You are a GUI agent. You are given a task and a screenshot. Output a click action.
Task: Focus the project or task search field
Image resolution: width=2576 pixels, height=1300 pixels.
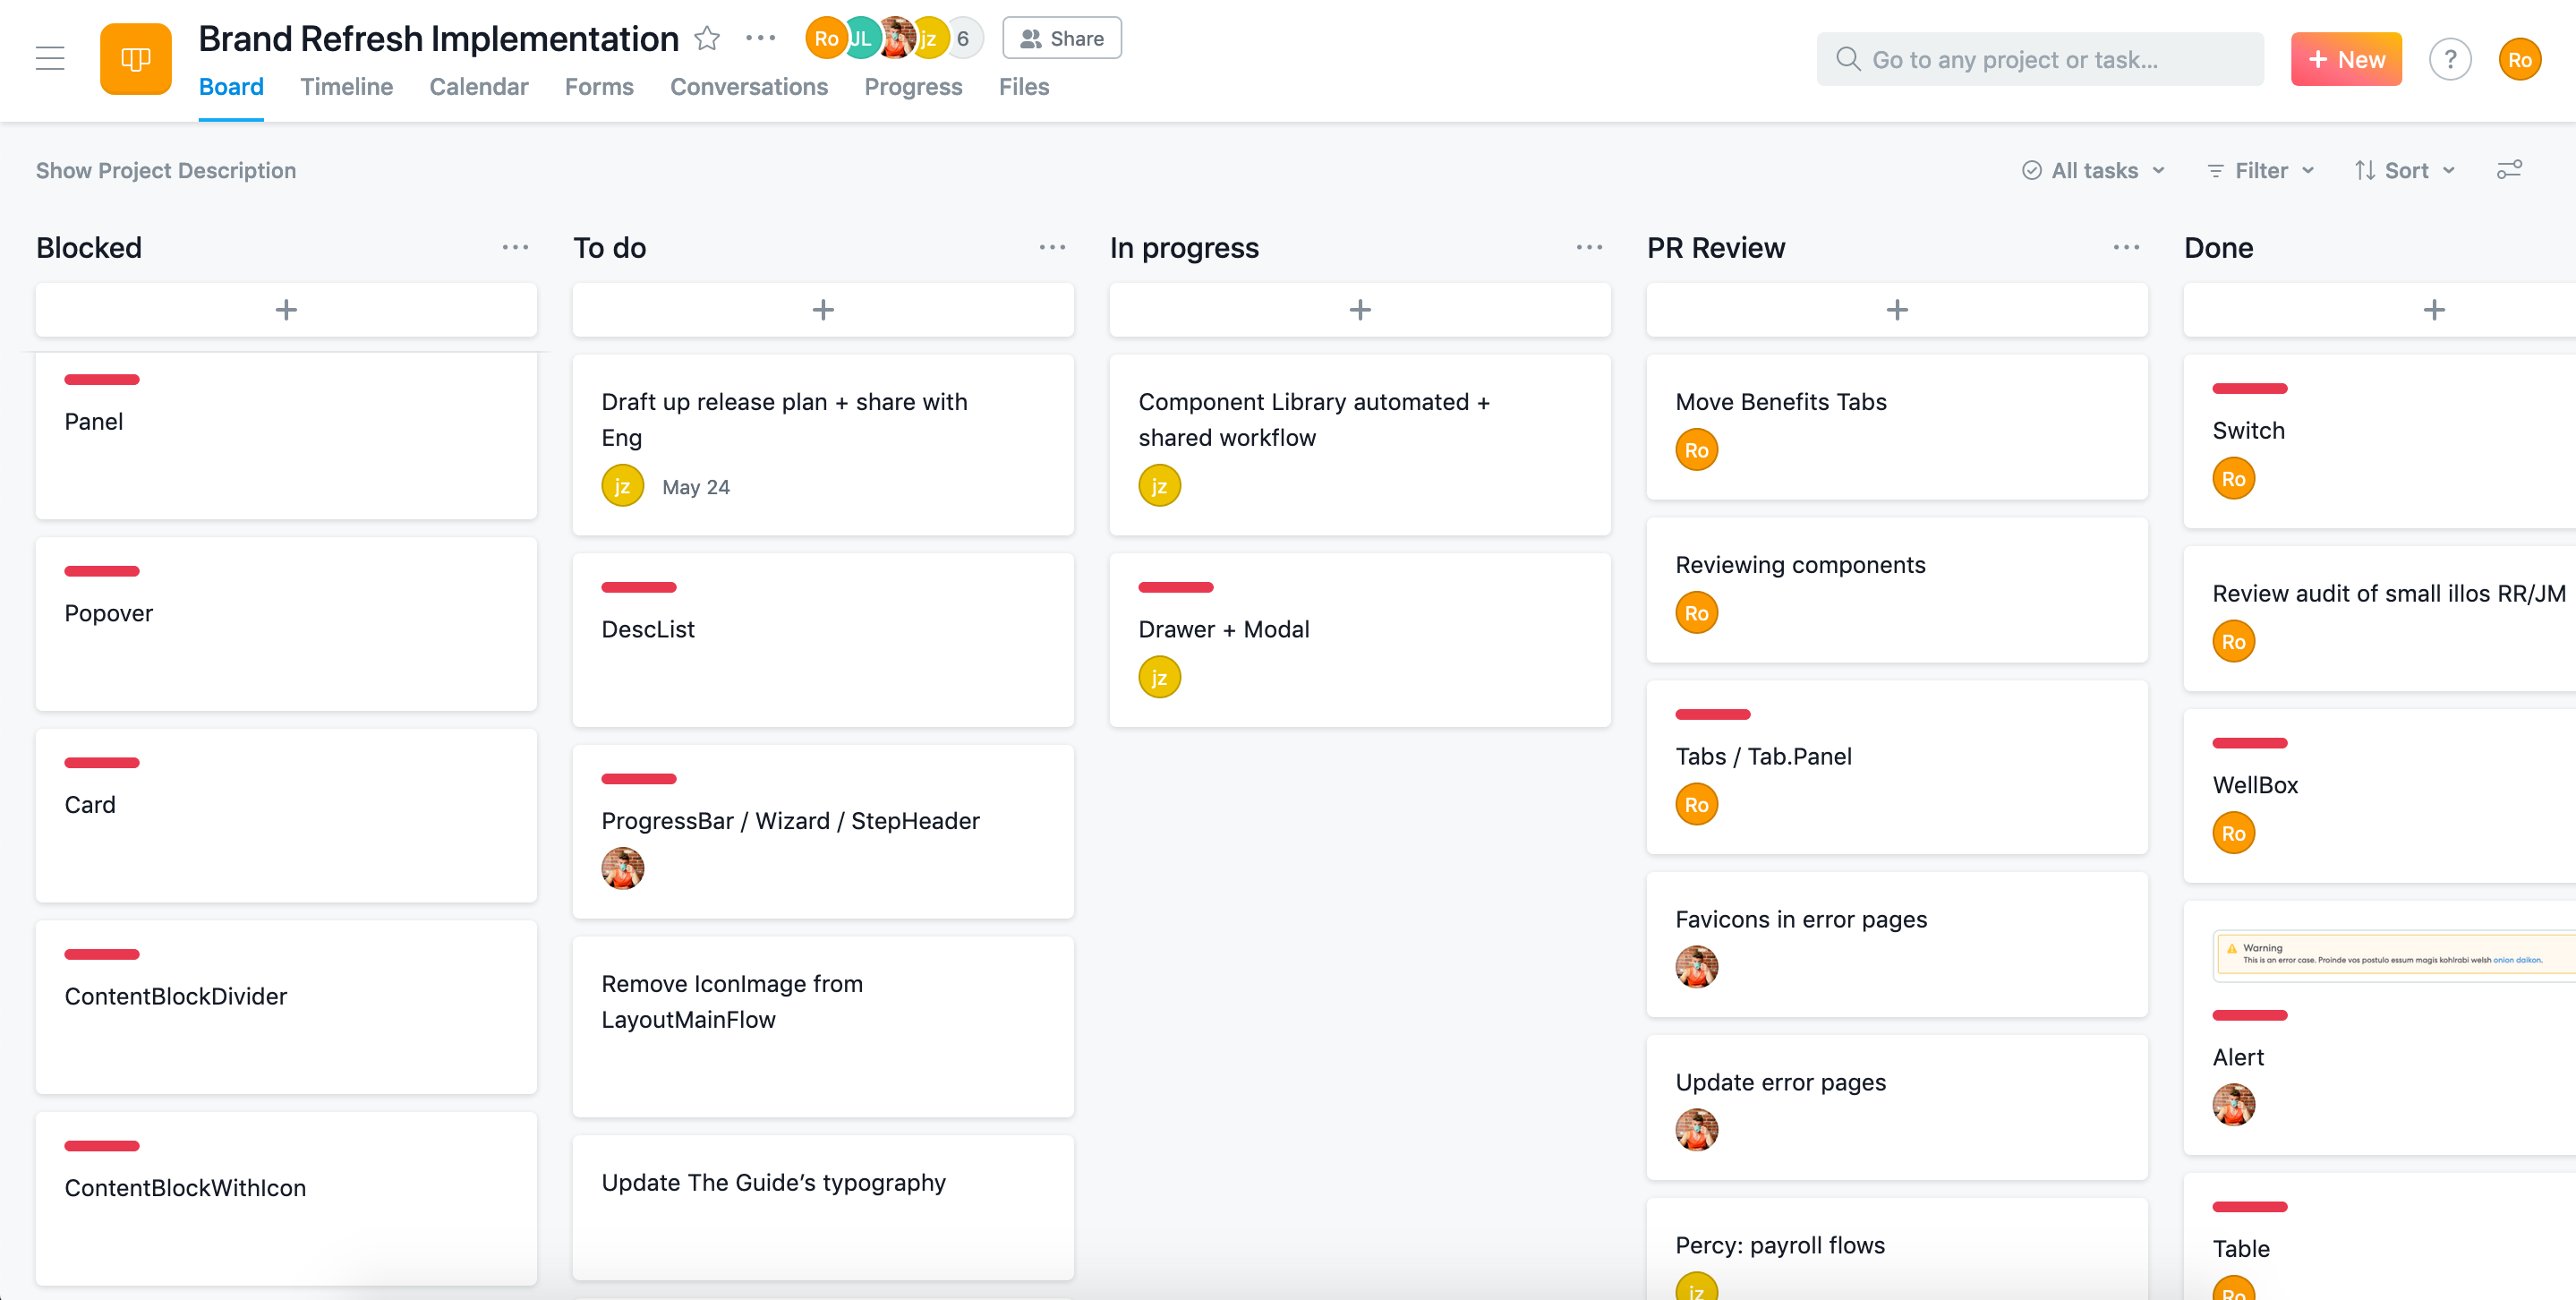2040,60
